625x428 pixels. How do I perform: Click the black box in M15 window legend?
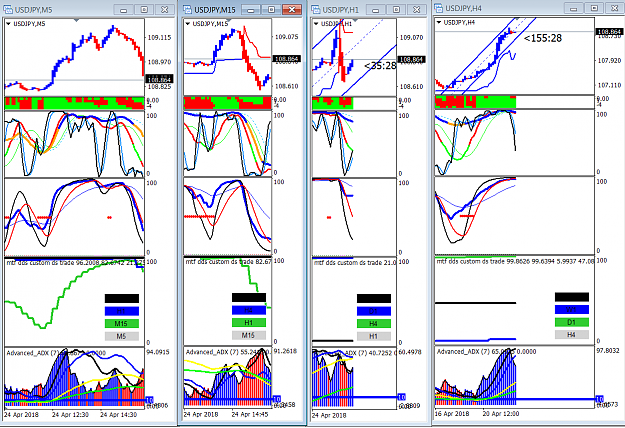(x=249, y=297)
